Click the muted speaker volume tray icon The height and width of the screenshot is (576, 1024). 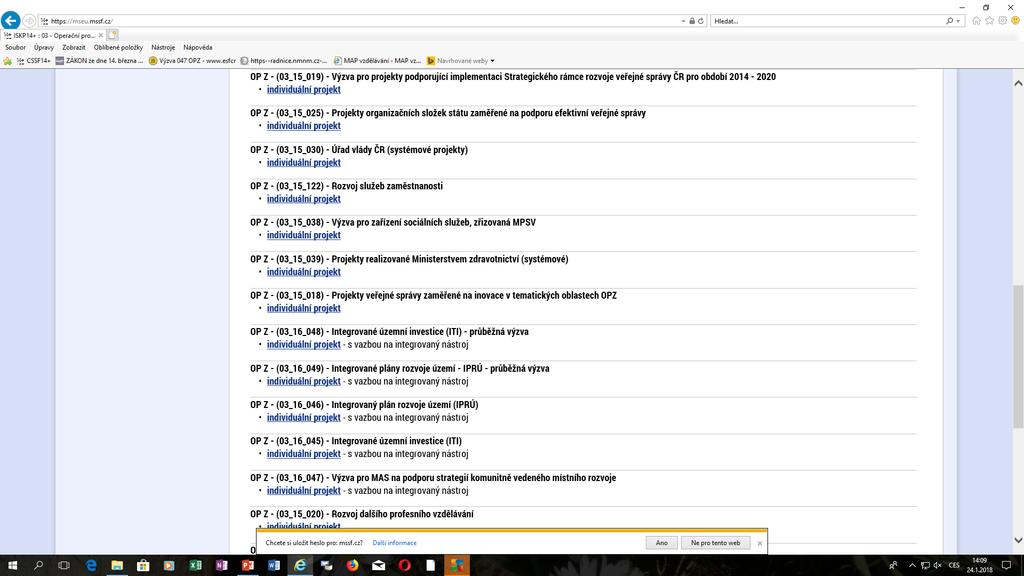[x=938, y=566]
